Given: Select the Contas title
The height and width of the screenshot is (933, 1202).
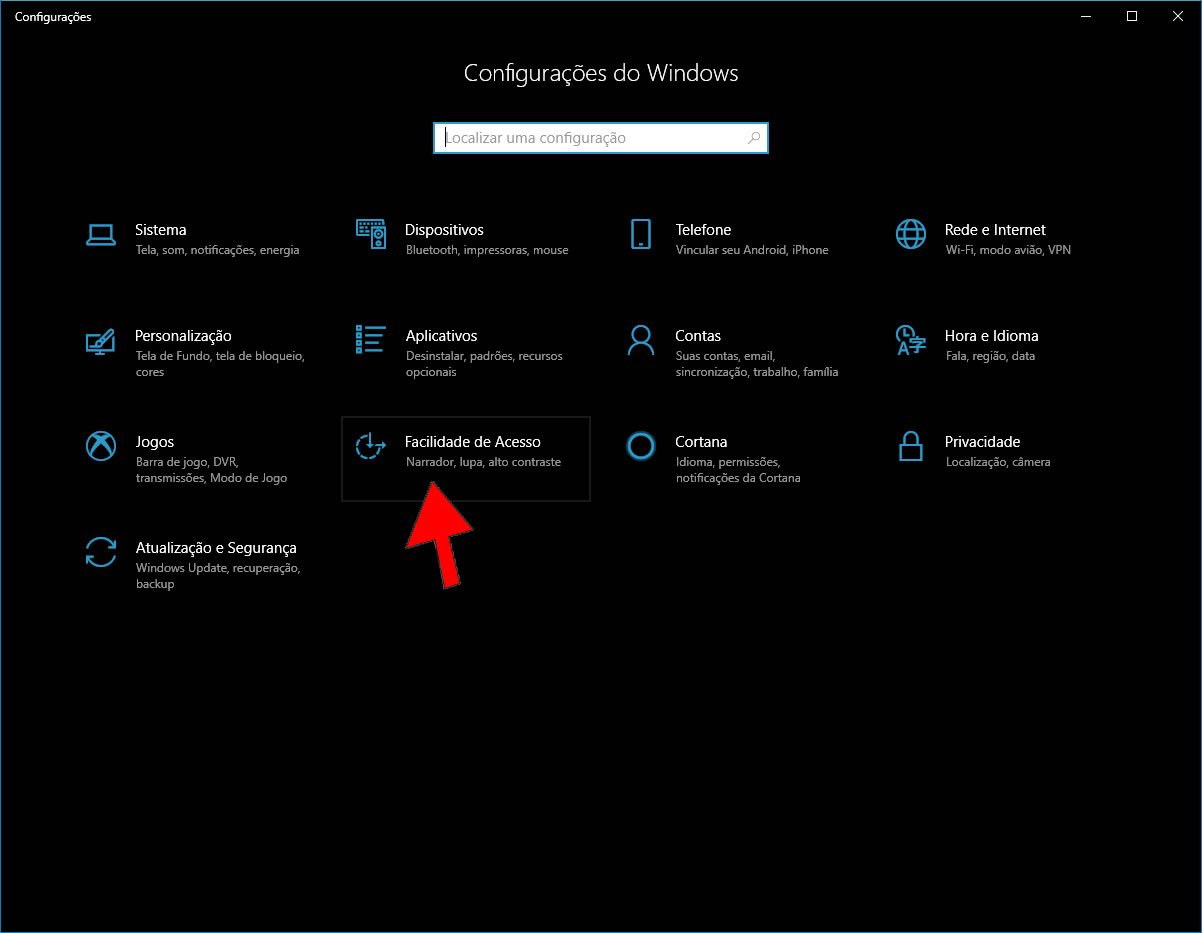Looking at the screenshot, I should [x=698, y=336].
